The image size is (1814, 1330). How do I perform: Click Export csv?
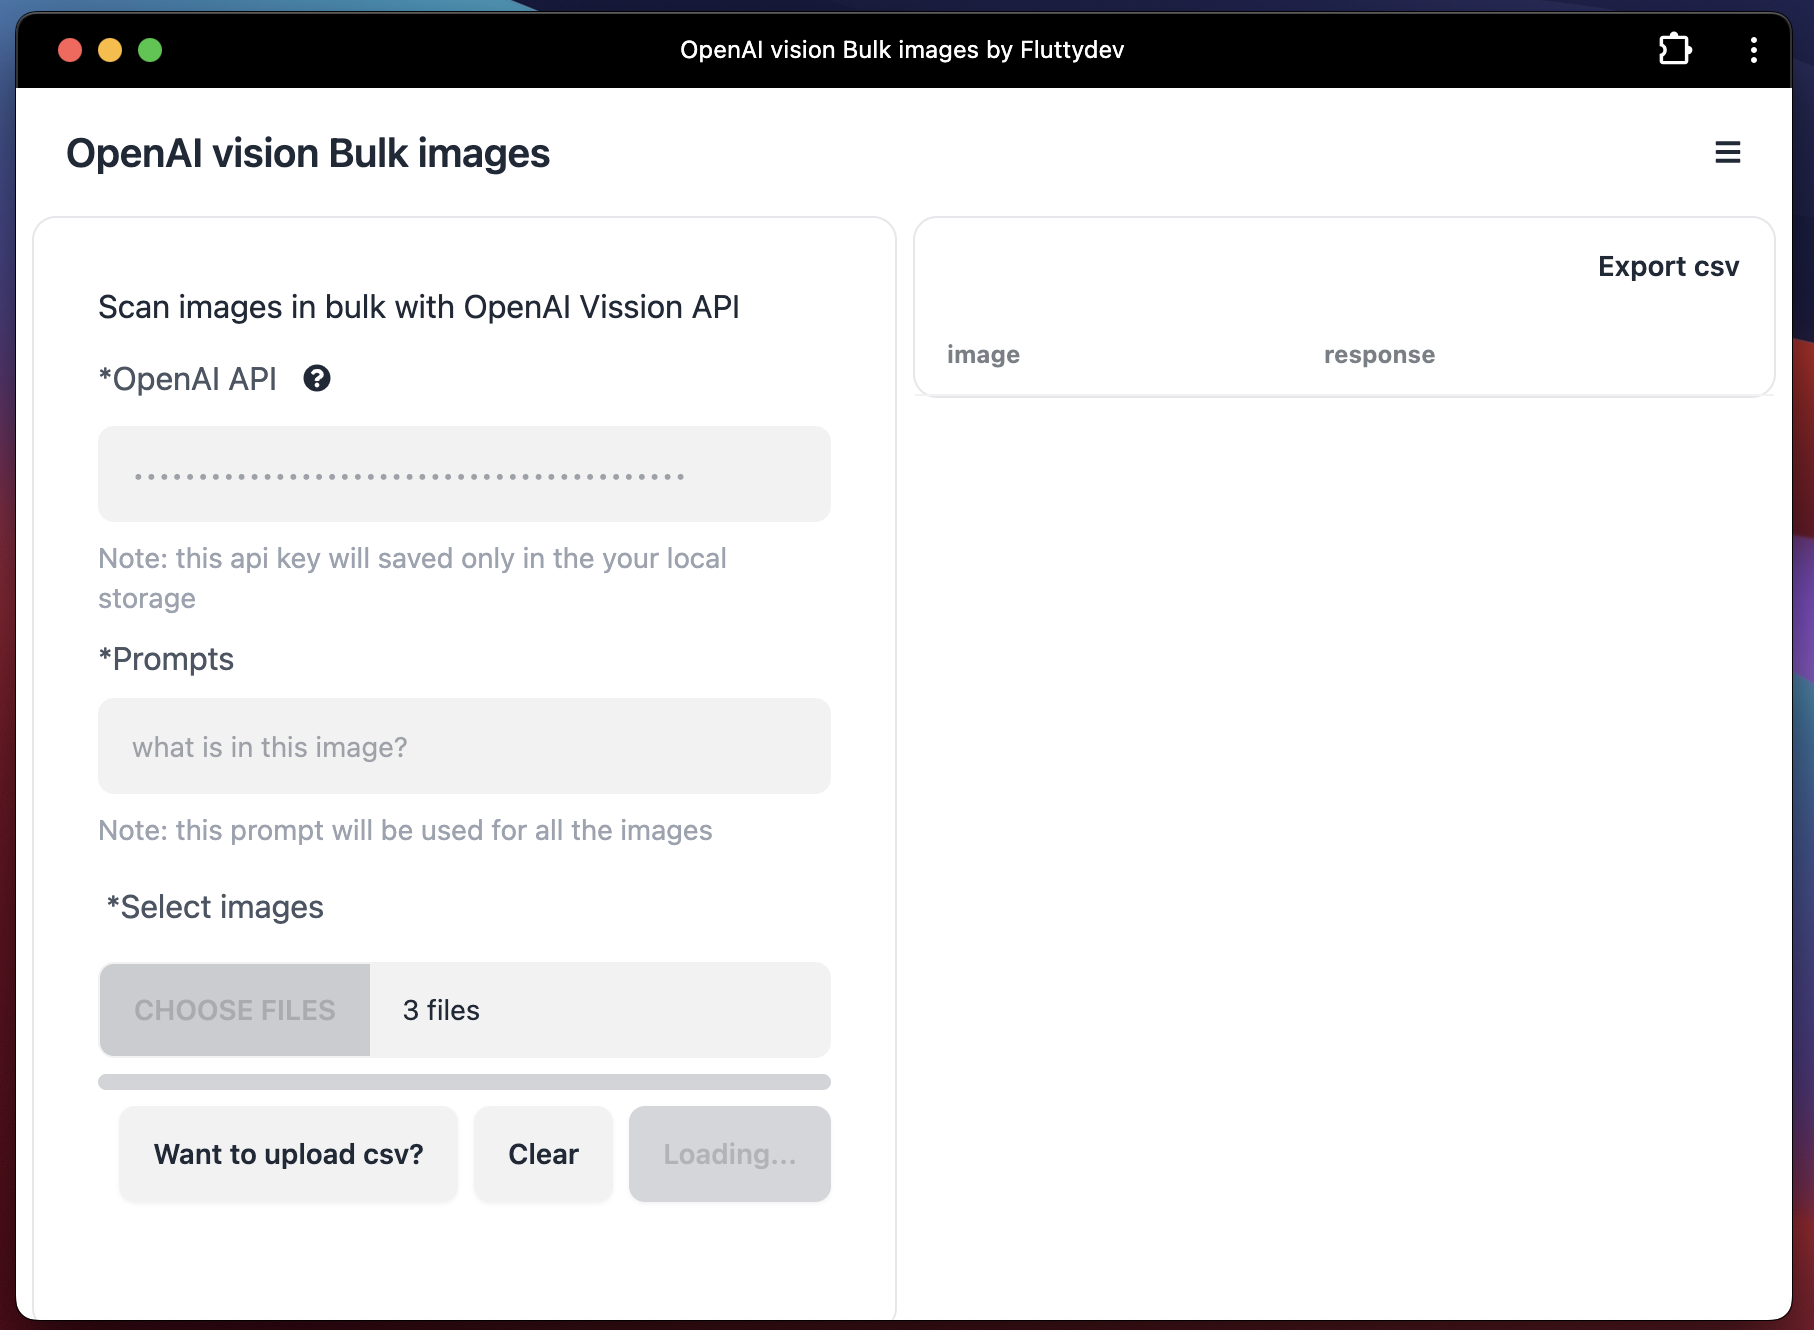tap(1668, 266)
